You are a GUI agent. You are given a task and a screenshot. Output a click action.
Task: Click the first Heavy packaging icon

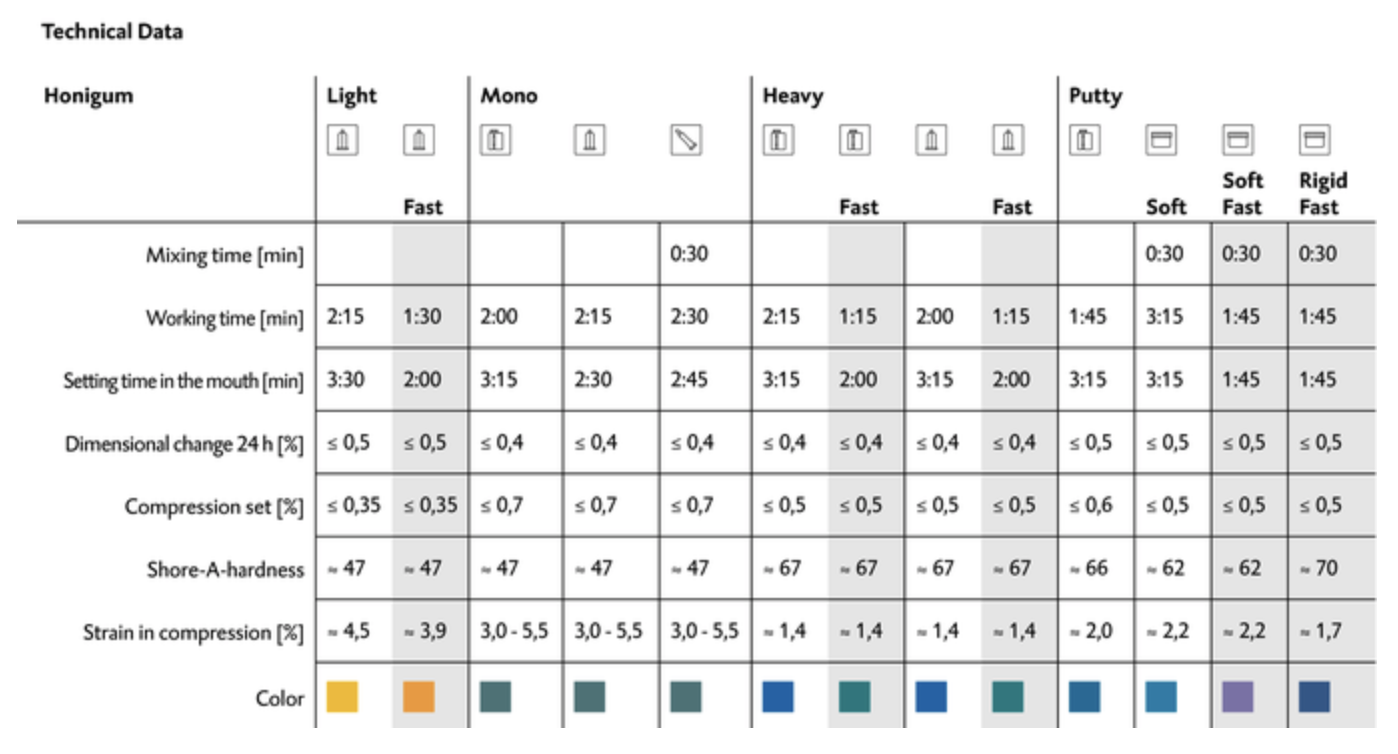[779, 141]
